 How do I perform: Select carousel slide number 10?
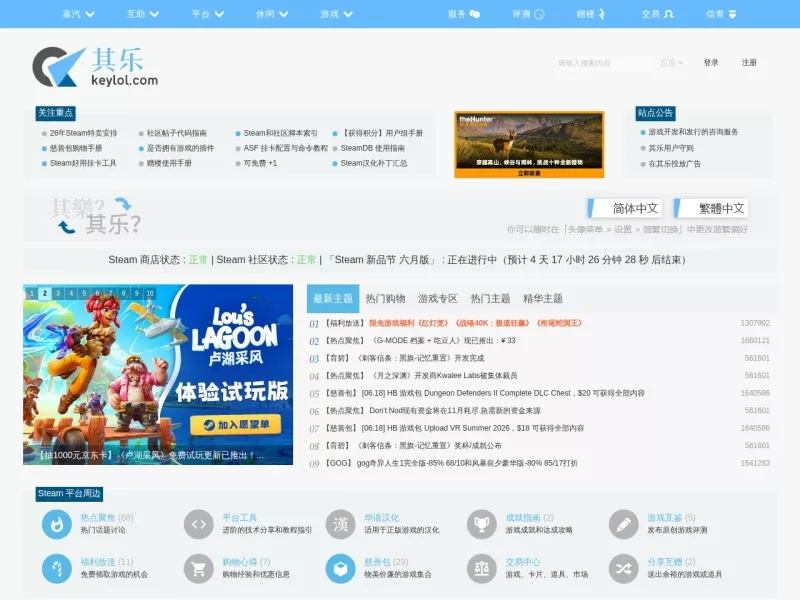click(150, 293)
